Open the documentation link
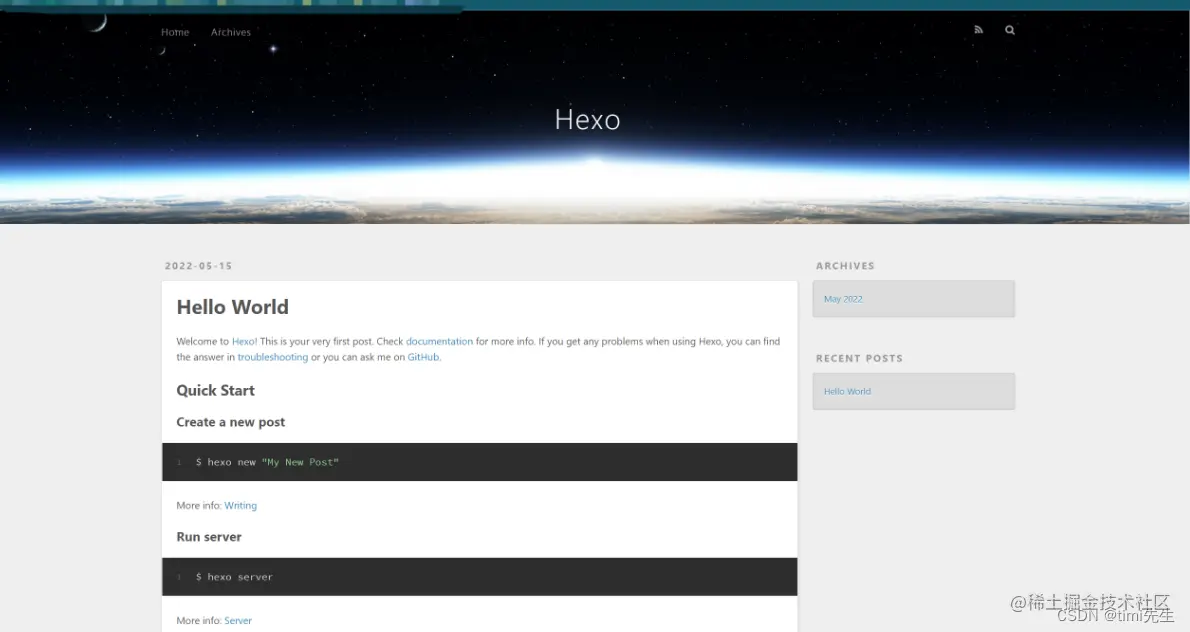This screenshot has height=632, width=1190. [x=439, y=341]
